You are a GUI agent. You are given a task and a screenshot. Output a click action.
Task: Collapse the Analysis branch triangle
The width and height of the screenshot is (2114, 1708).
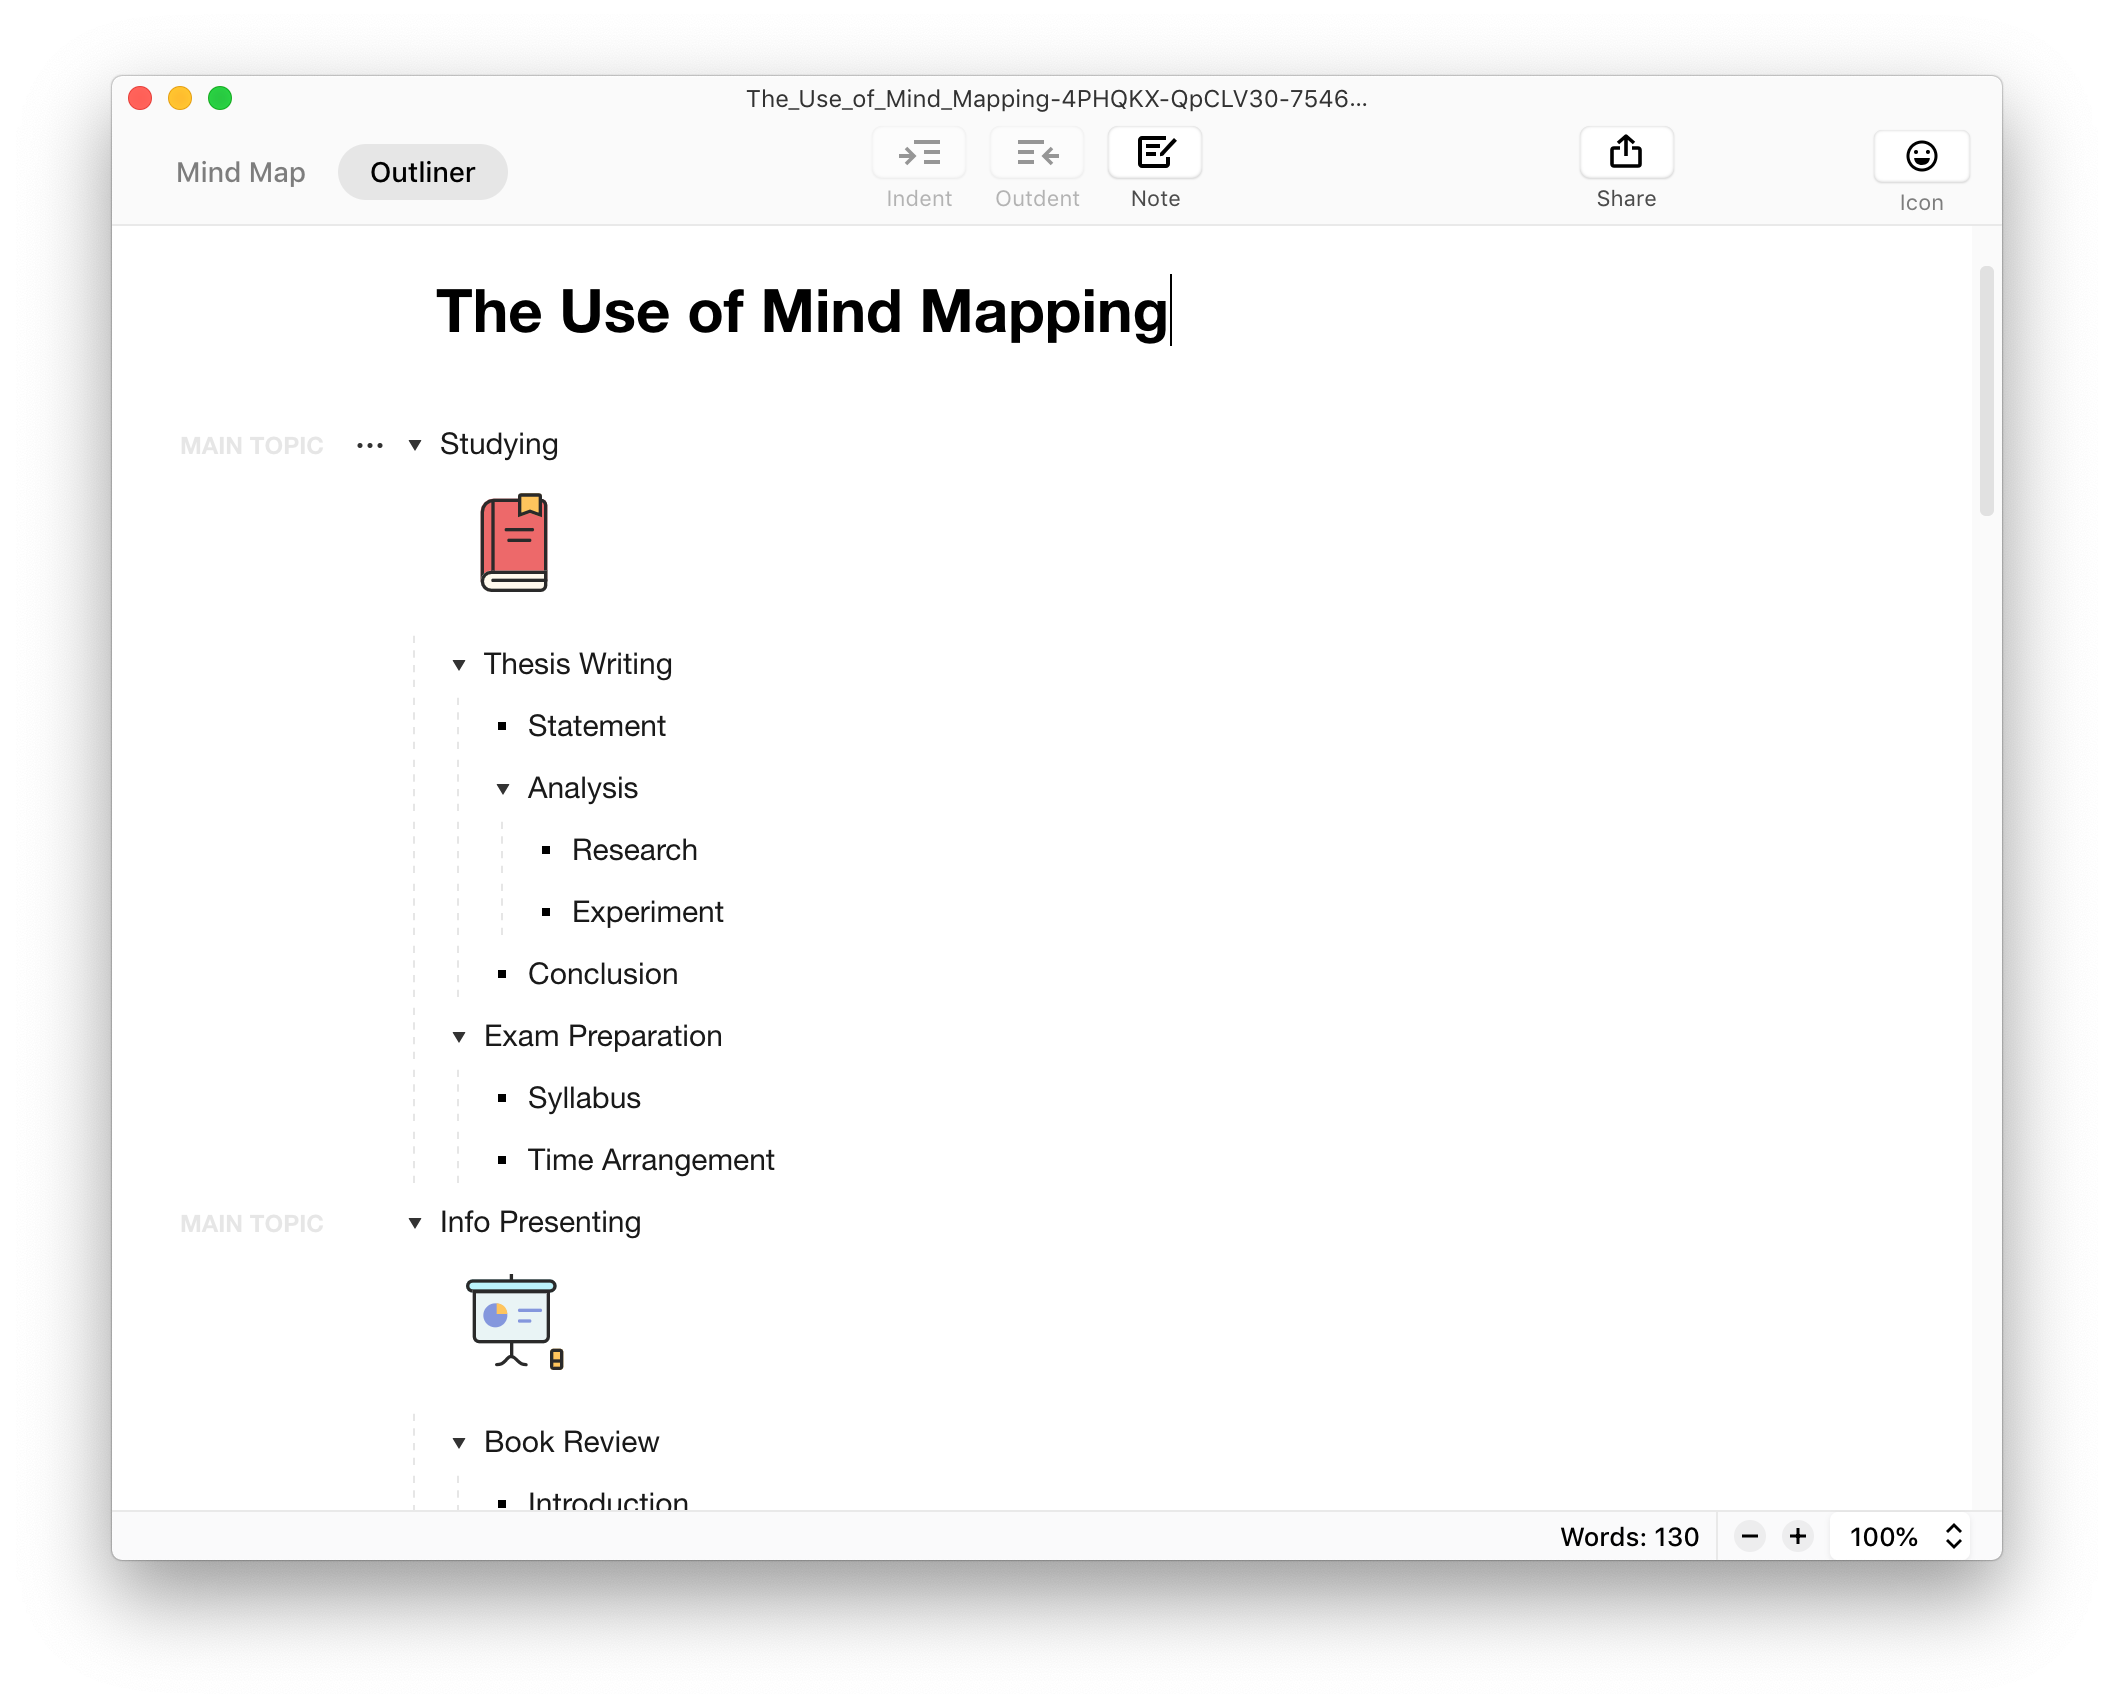click(503, 789)
